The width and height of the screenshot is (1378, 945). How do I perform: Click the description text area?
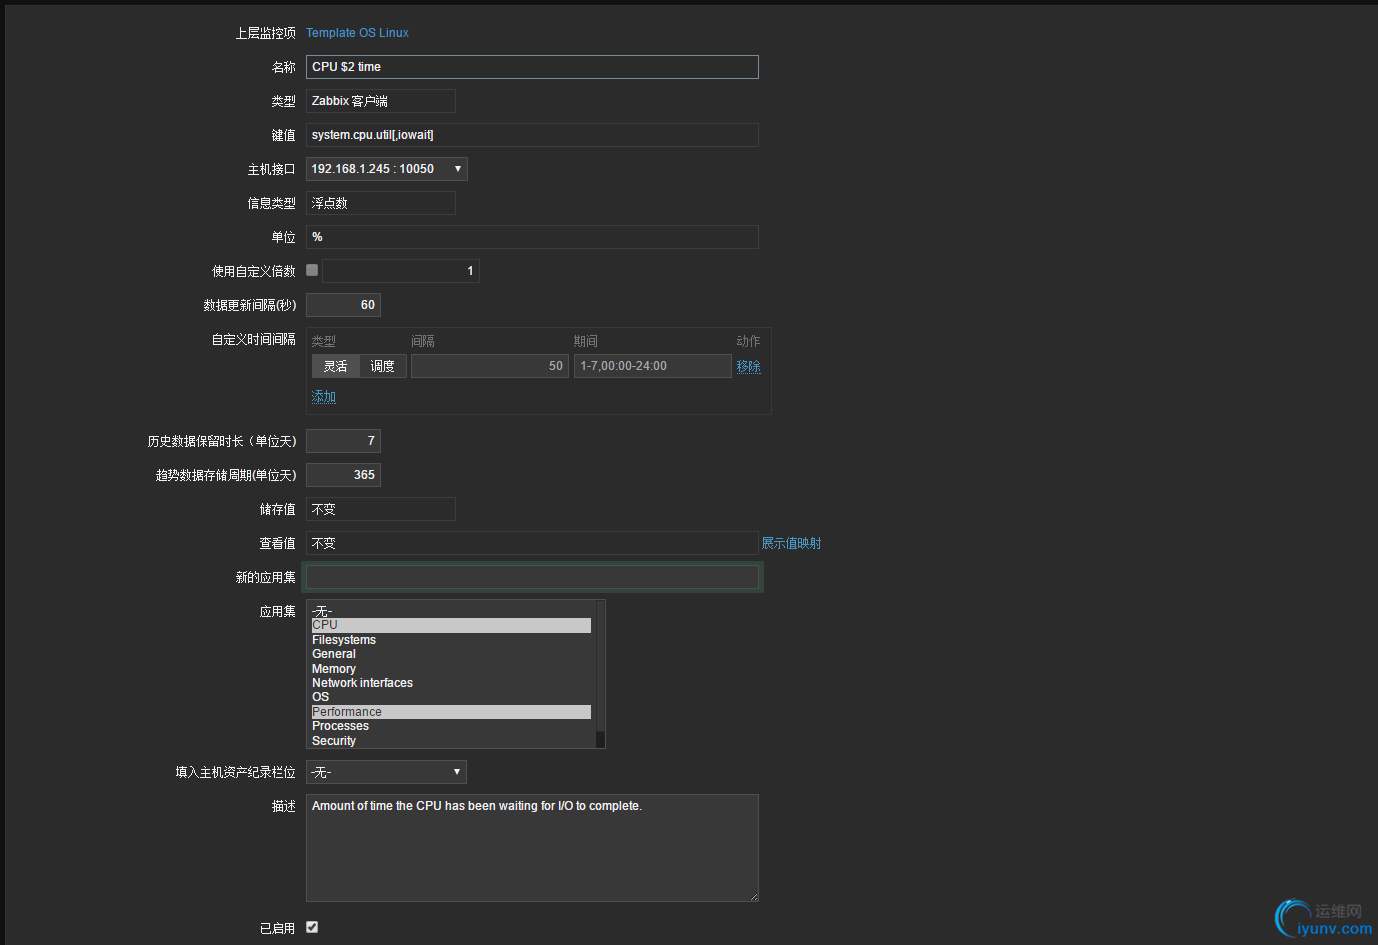click(532, 848)
